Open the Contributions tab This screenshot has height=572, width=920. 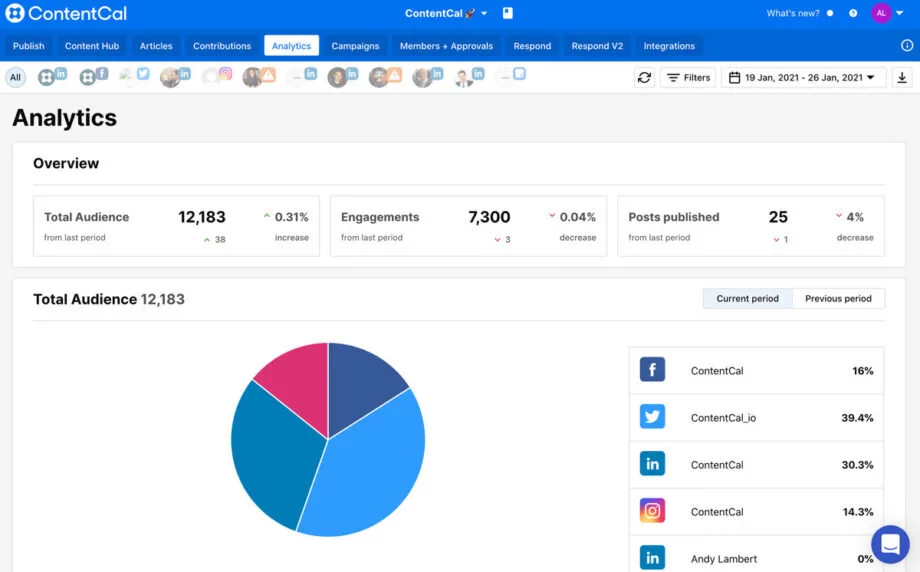point(222,46)
